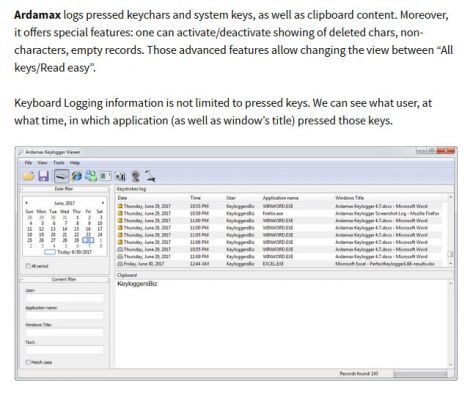Open the Webcam log icon
This screenshot has height=400, width=470.
point(135,176)
